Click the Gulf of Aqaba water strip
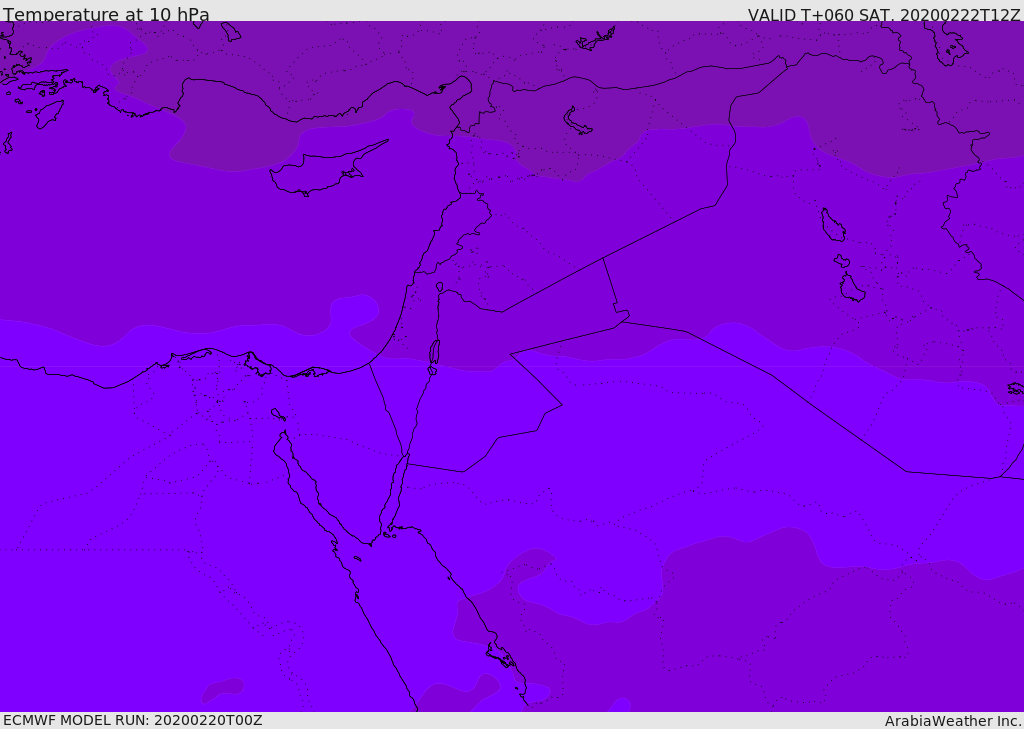Screen dimensions: 1024x729 (397, 490)
